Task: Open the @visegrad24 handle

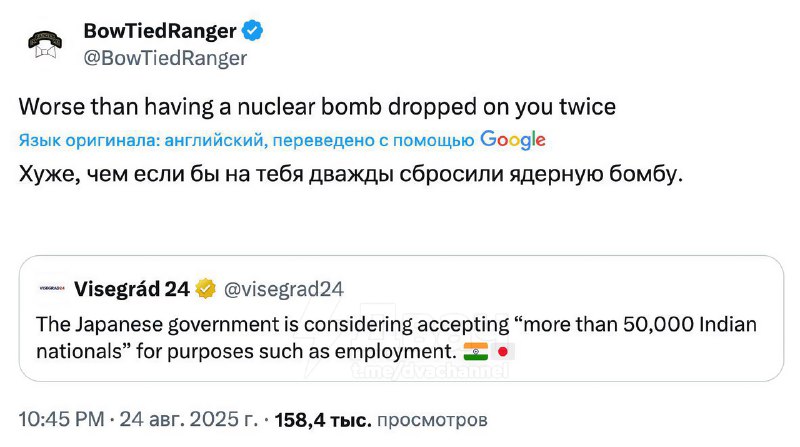Action: [x=284, y=289]
